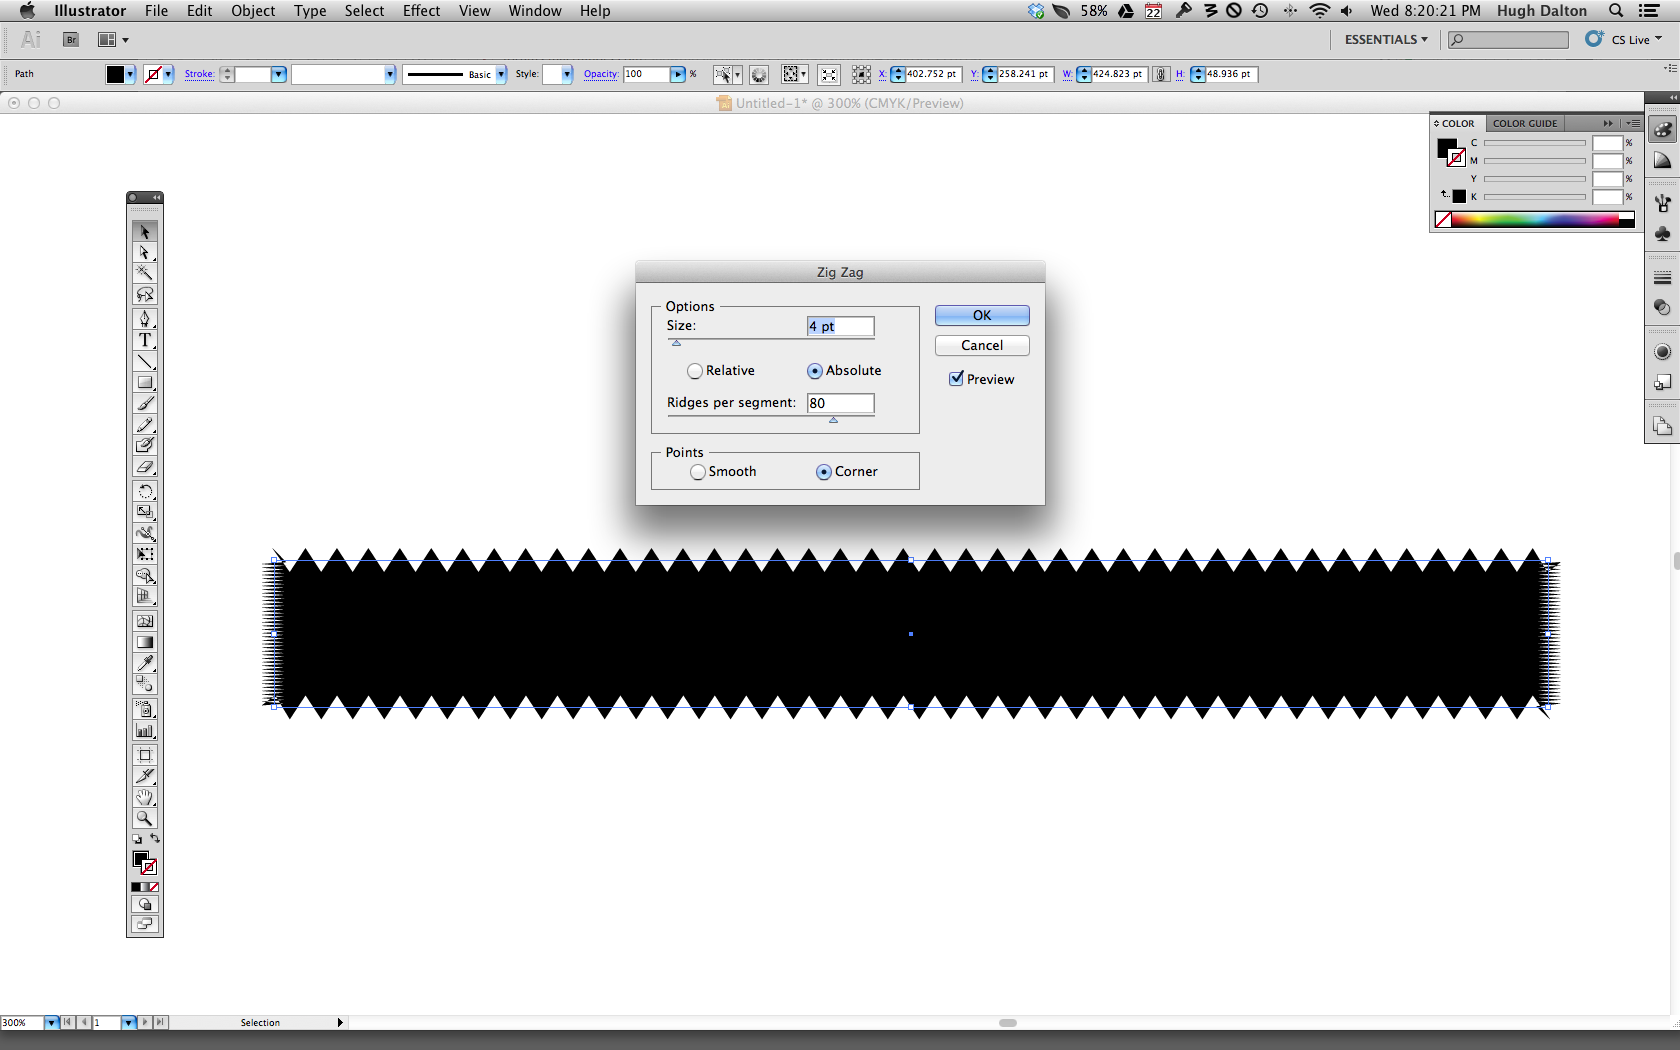Select the Rectangle tool
The height and width of the screenshot is (1050, 1680).
pos(145,382)
